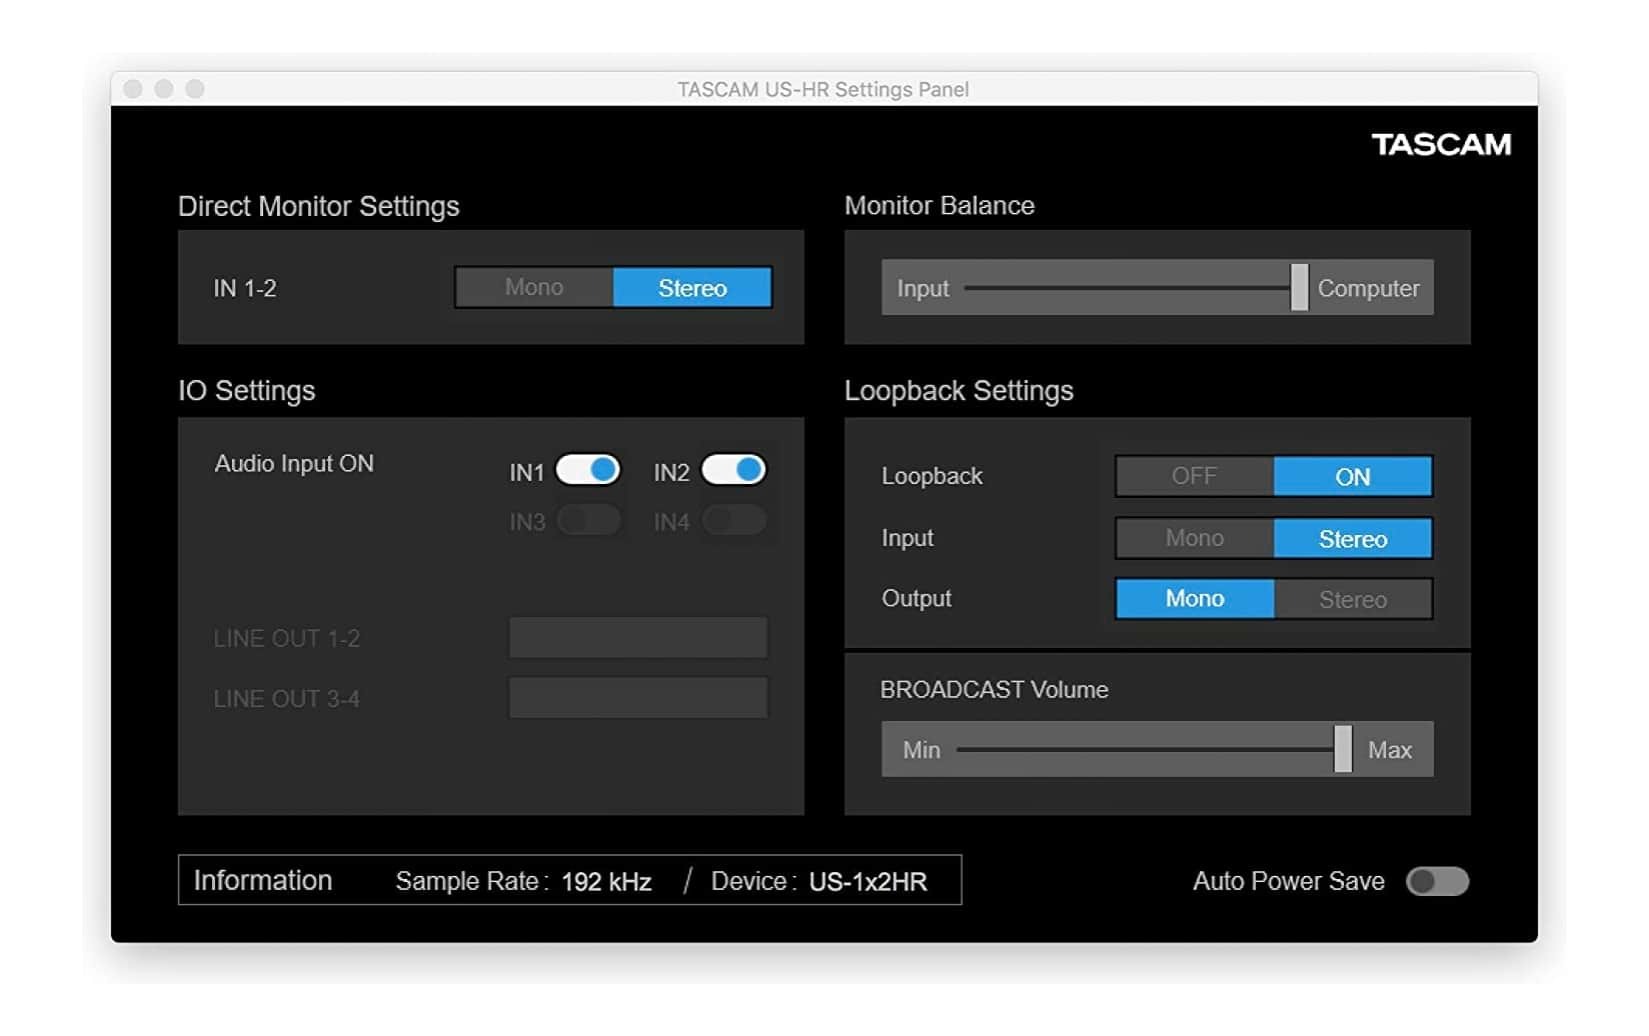The width and height of the screenshot is (1649, 1036).
Task: Click the 192 kHz sample rate value
Action: [606, 881]
